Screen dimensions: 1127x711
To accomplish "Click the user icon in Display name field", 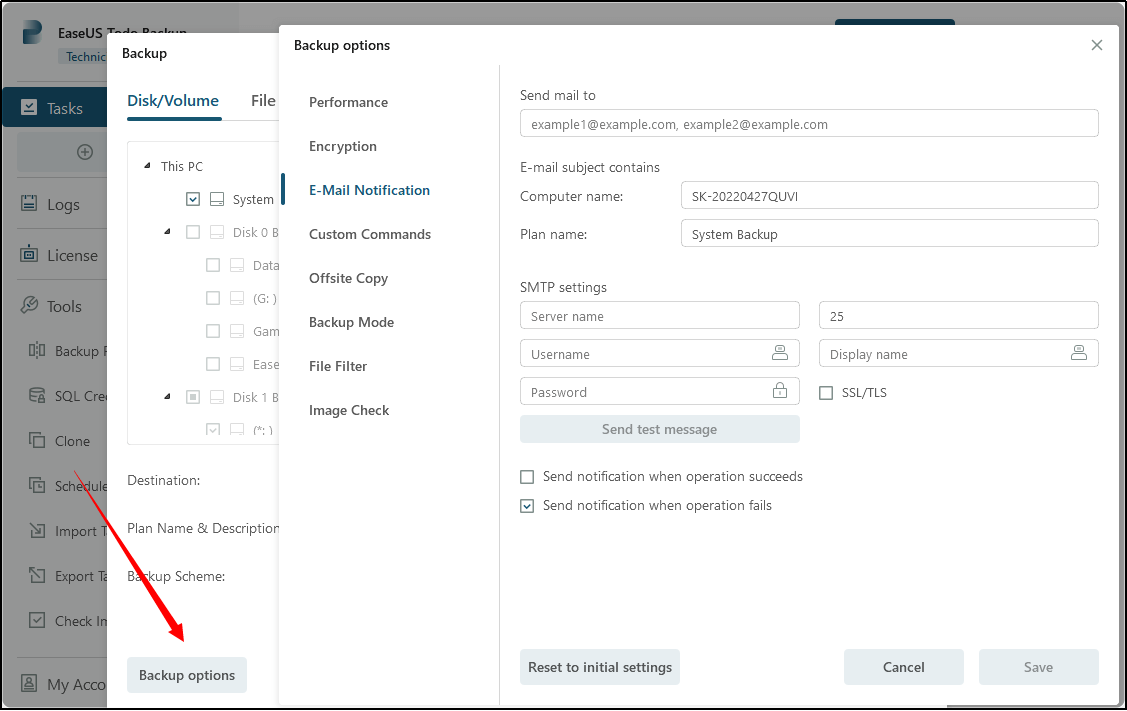I will point(1078,353).
